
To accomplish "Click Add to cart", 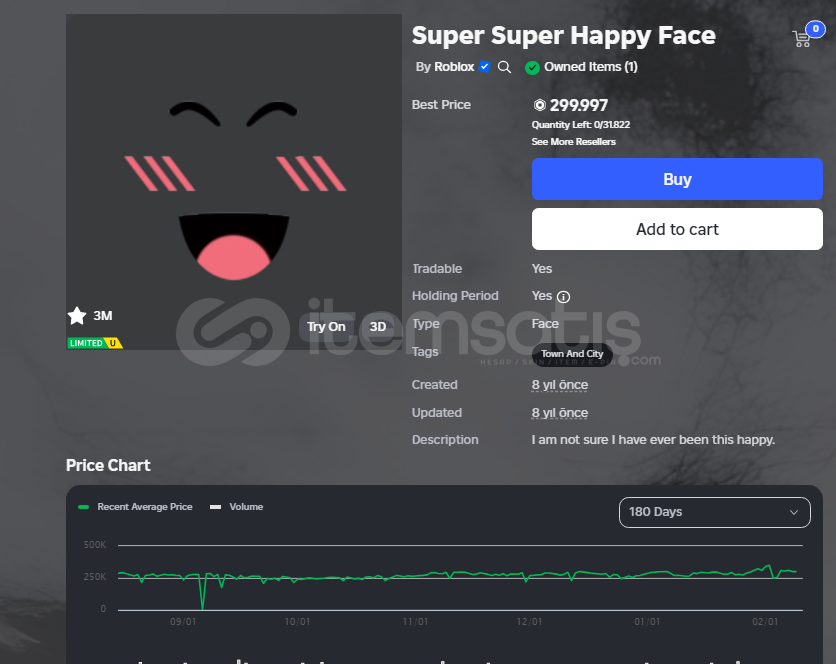I will (x=677, y=229).
